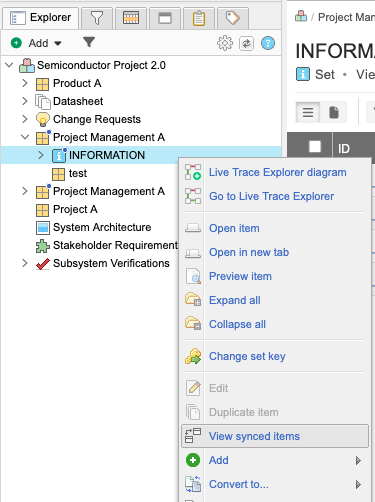
Task: Click the Preview item magnifier icon
Action: click(193, 276)
